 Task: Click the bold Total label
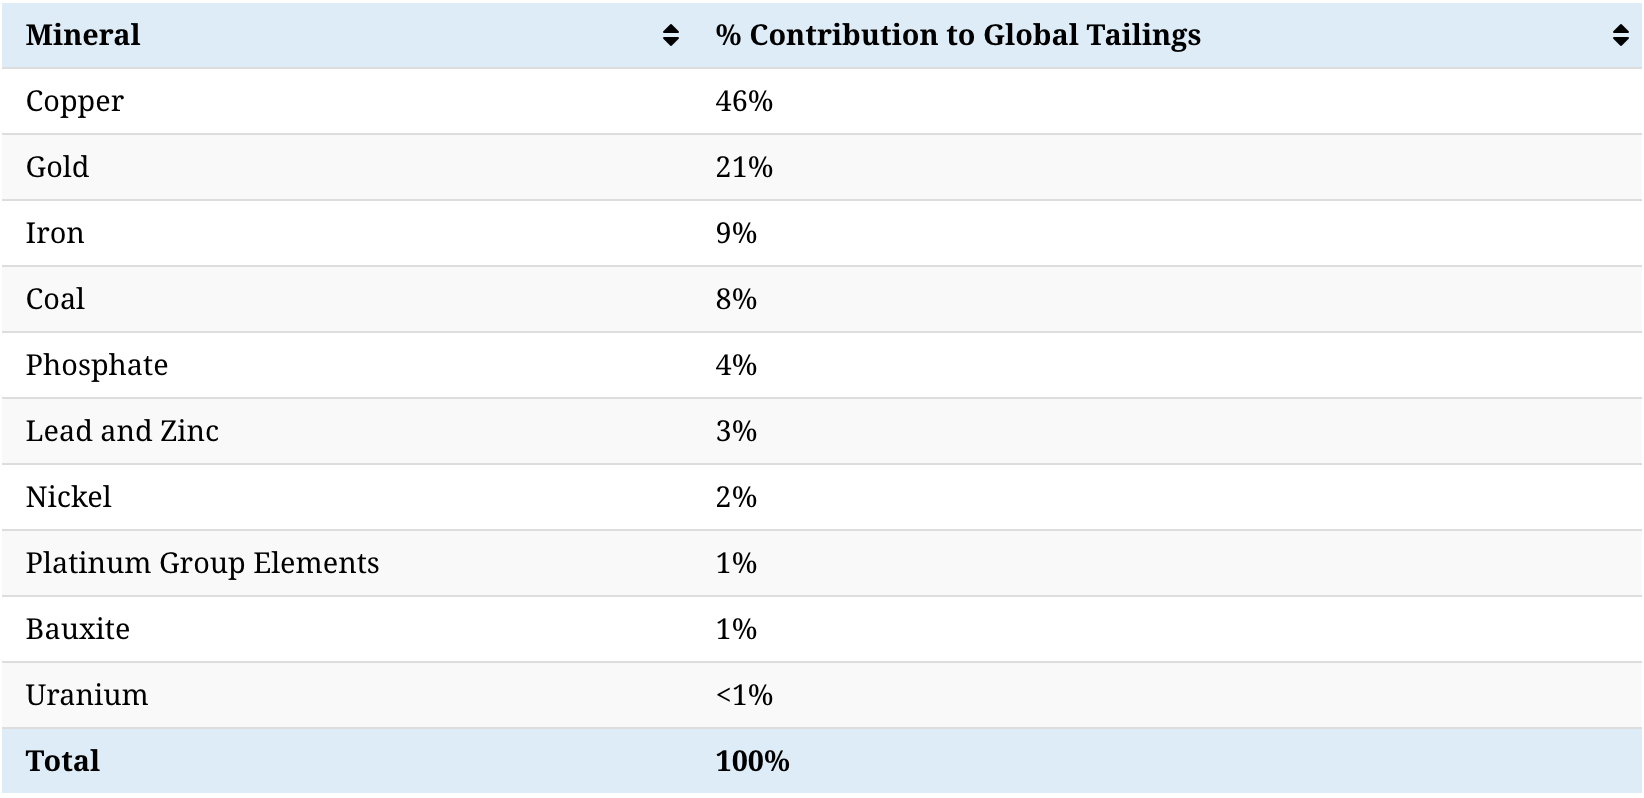[x=63, y=761]
